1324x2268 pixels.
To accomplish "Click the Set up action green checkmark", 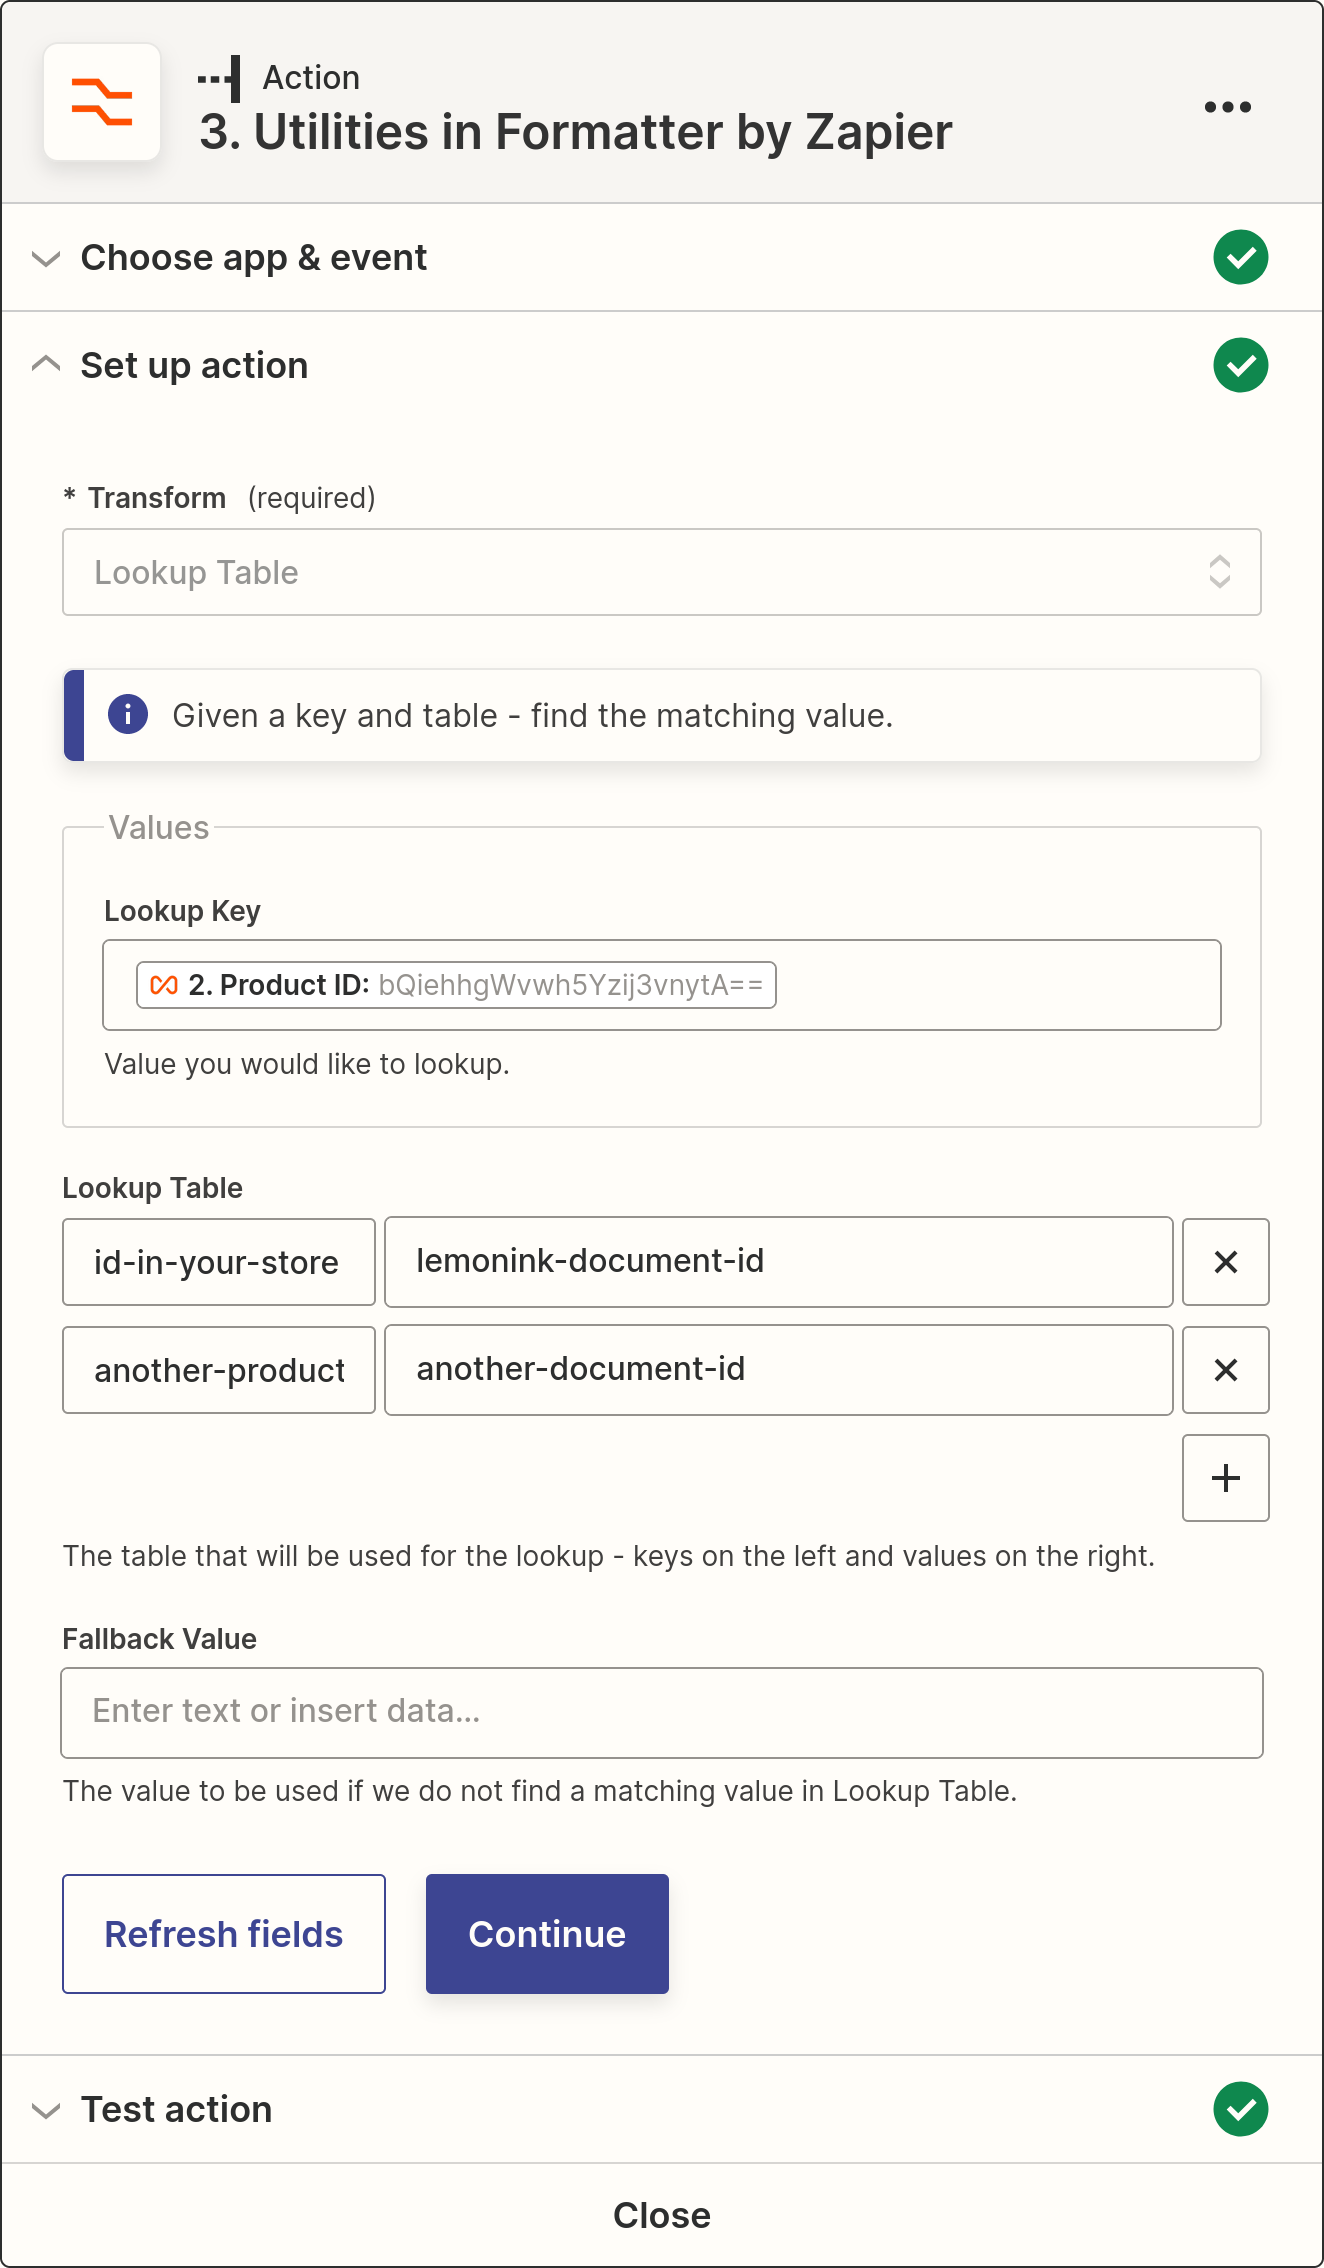I will click(1240, 366).
